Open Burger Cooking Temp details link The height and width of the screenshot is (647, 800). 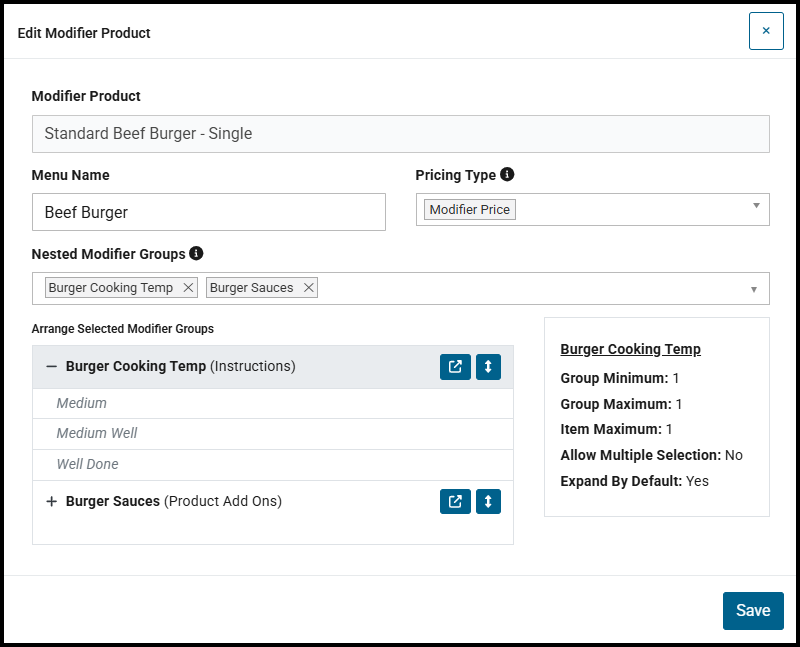(630, 349)
